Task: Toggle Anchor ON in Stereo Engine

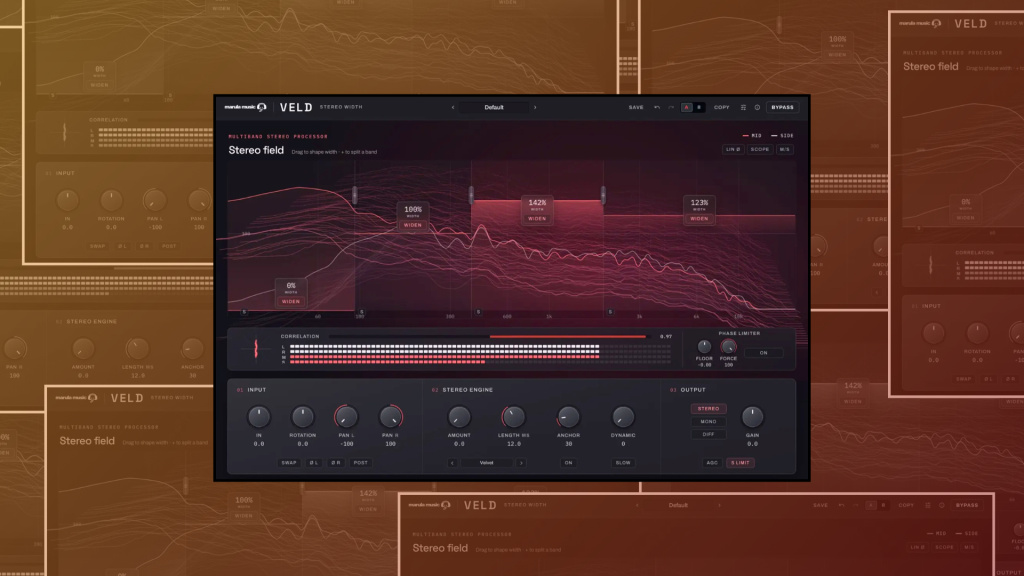Action: tap(568, 463)
